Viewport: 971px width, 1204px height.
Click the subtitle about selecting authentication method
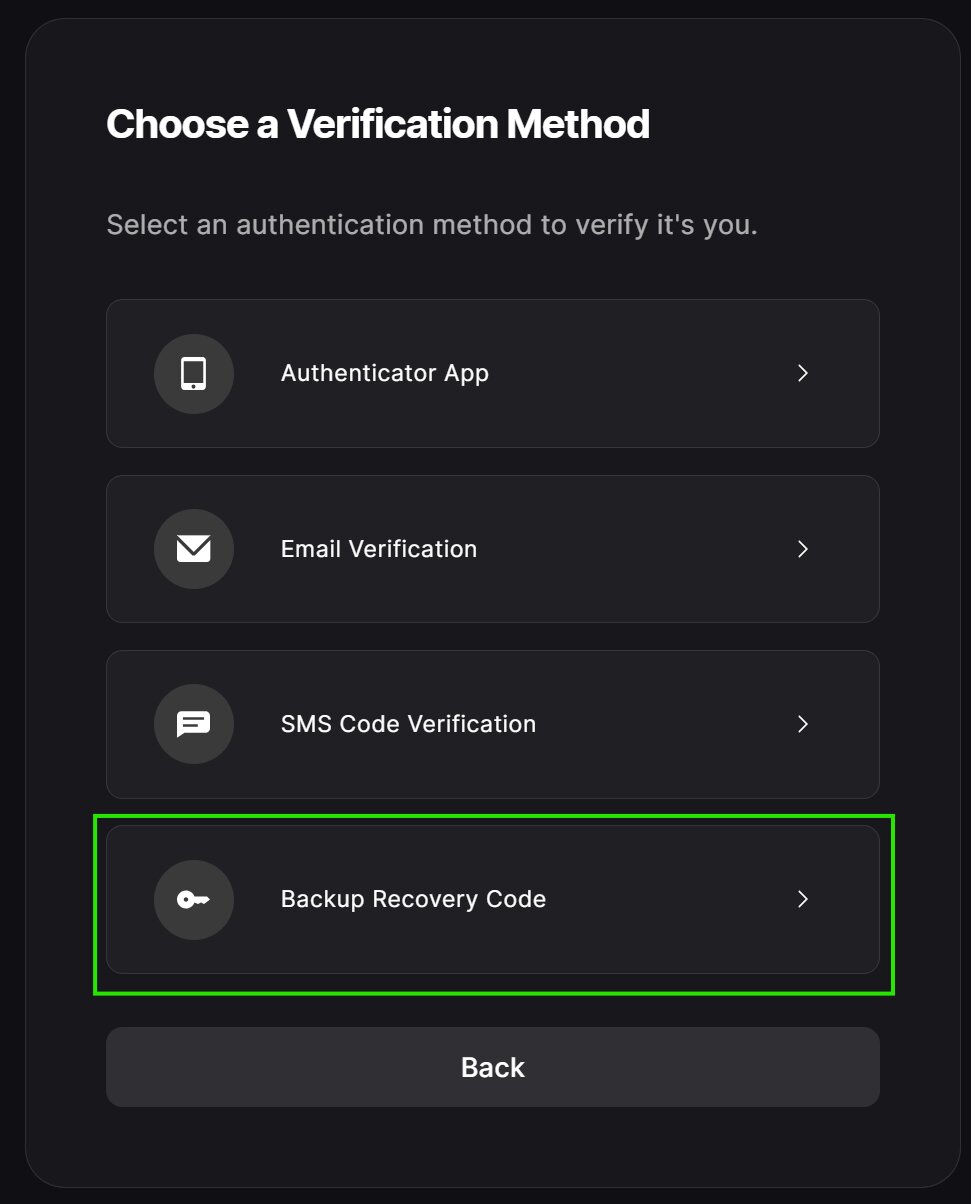click(x=432, y=225)
